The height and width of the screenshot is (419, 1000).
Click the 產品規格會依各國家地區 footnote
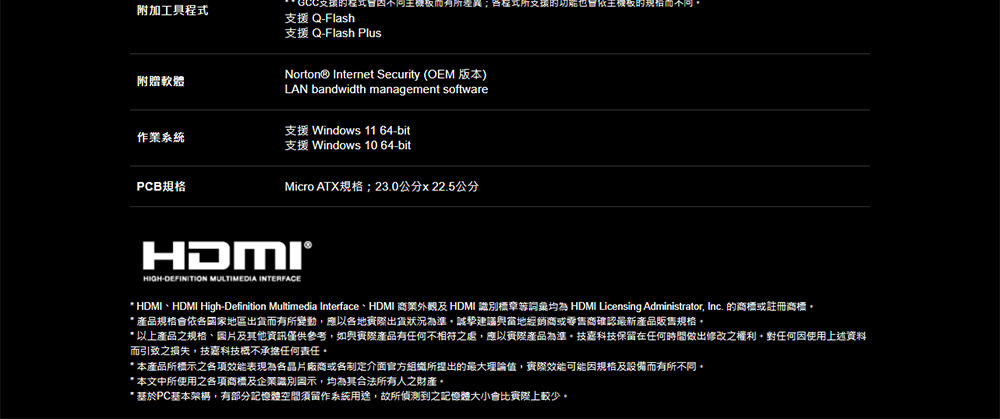417,321
